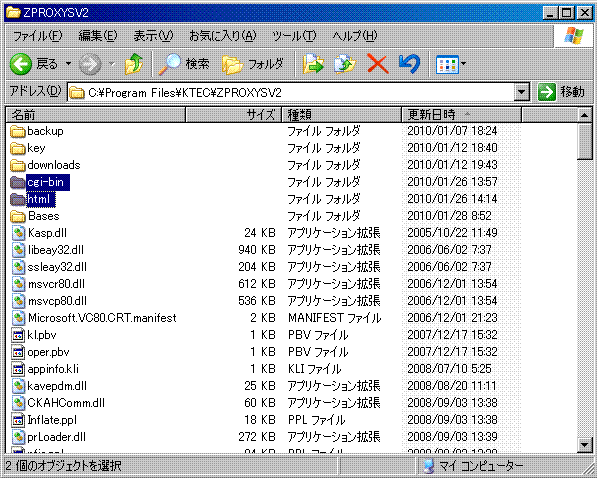The height and width of the screenshot is (478, 597).
Task: Toggle the Folders (フォルダ) pane button
Action: 253,64
